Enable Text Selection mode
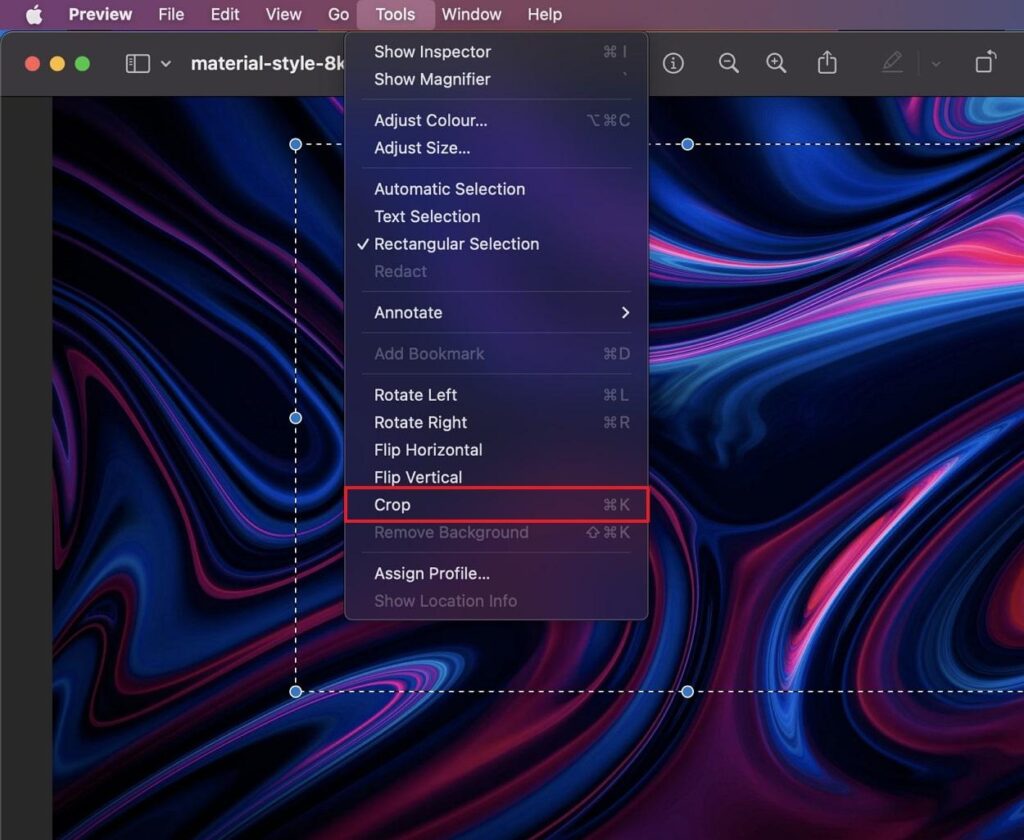 coord(496,216)
